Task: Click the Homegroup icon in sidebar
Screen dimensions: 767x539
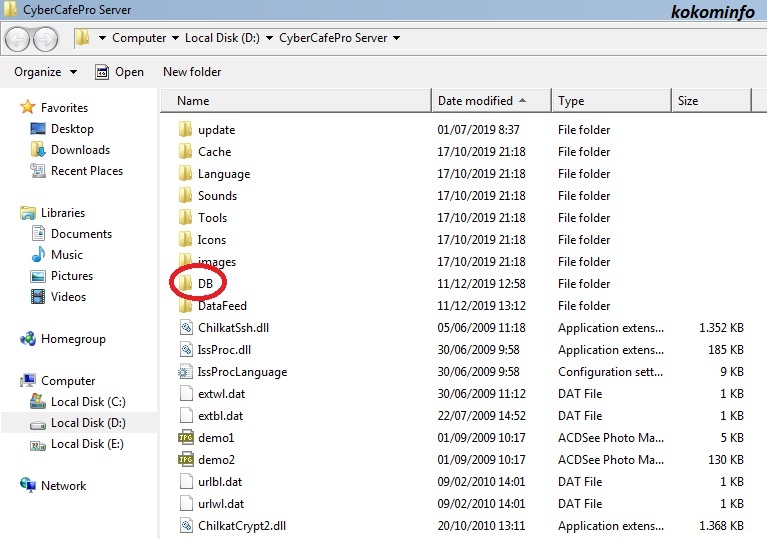Action: pyautogui.click(x=28, y=338)
